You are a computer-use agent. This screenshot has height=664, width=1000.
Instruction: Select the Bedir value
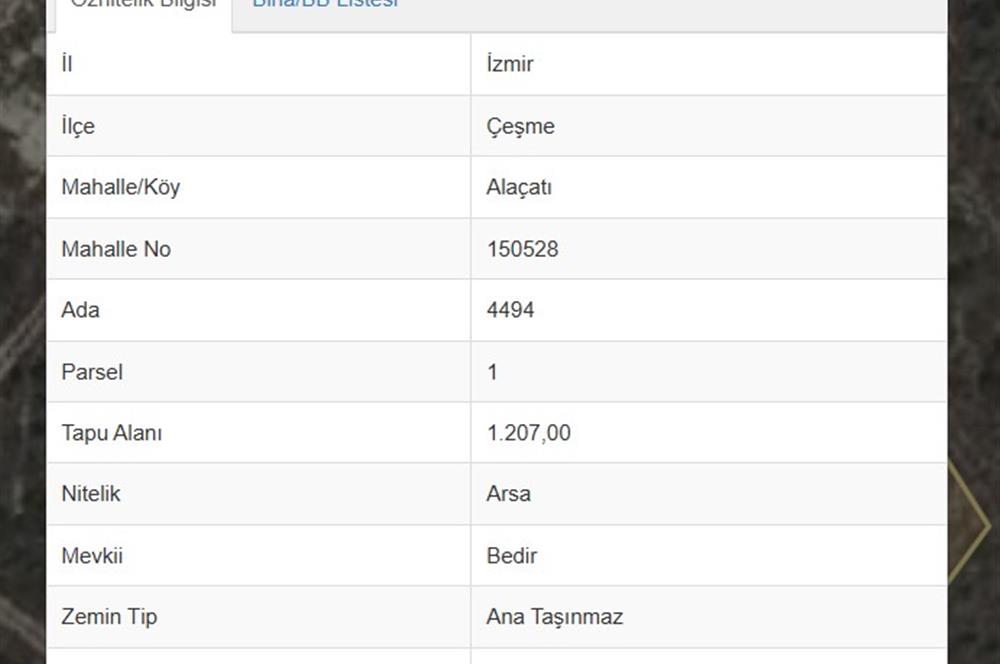pos(511,556)
